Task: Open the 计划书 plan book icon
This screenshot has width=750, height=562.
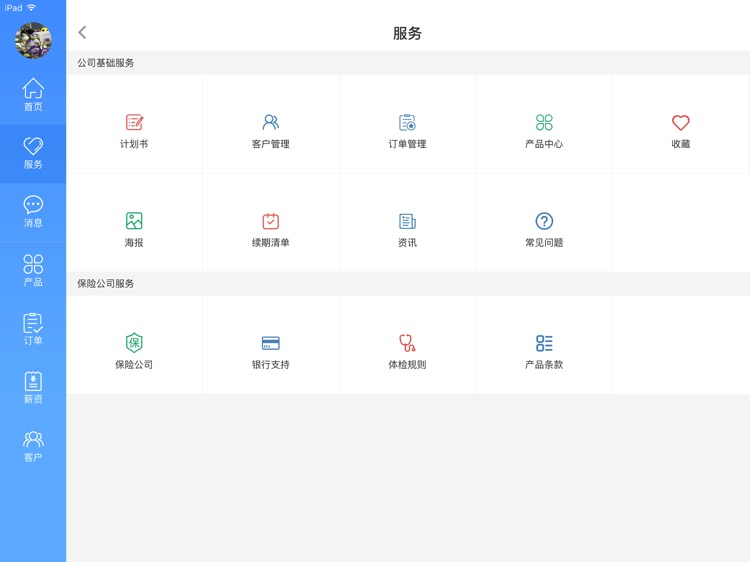Action: 134,122
